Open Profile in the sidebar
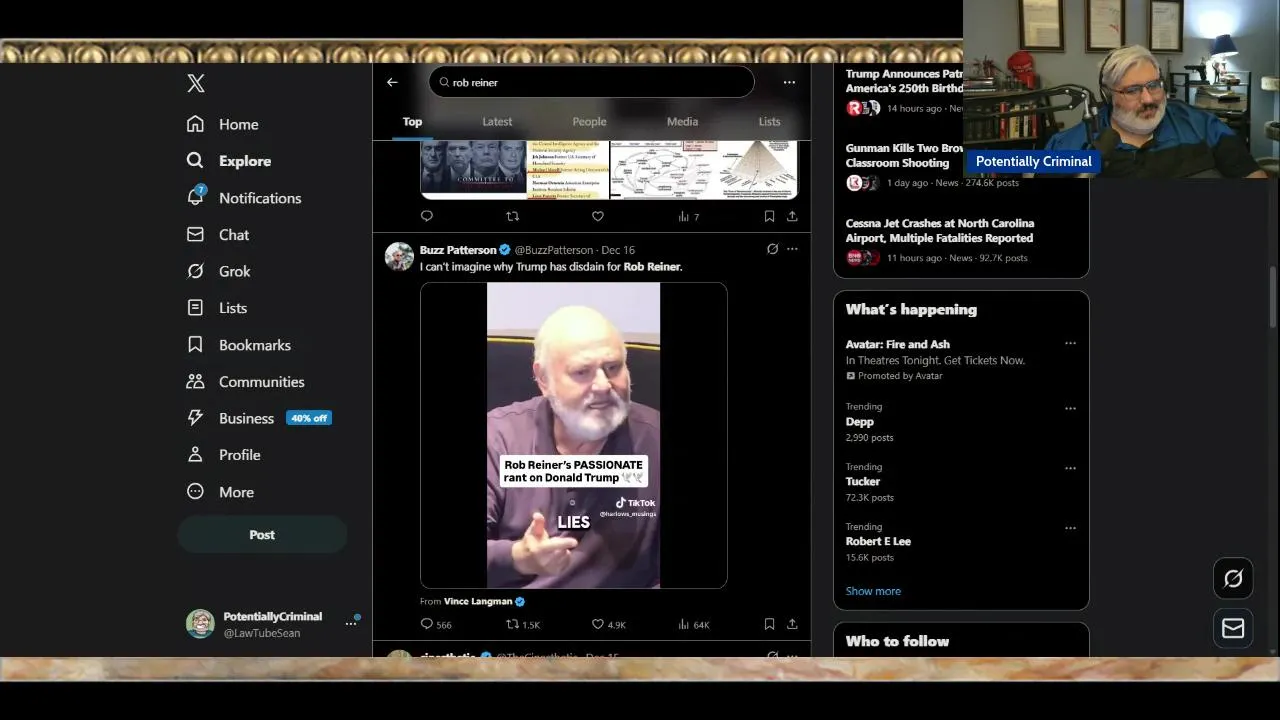 (224, 455)
